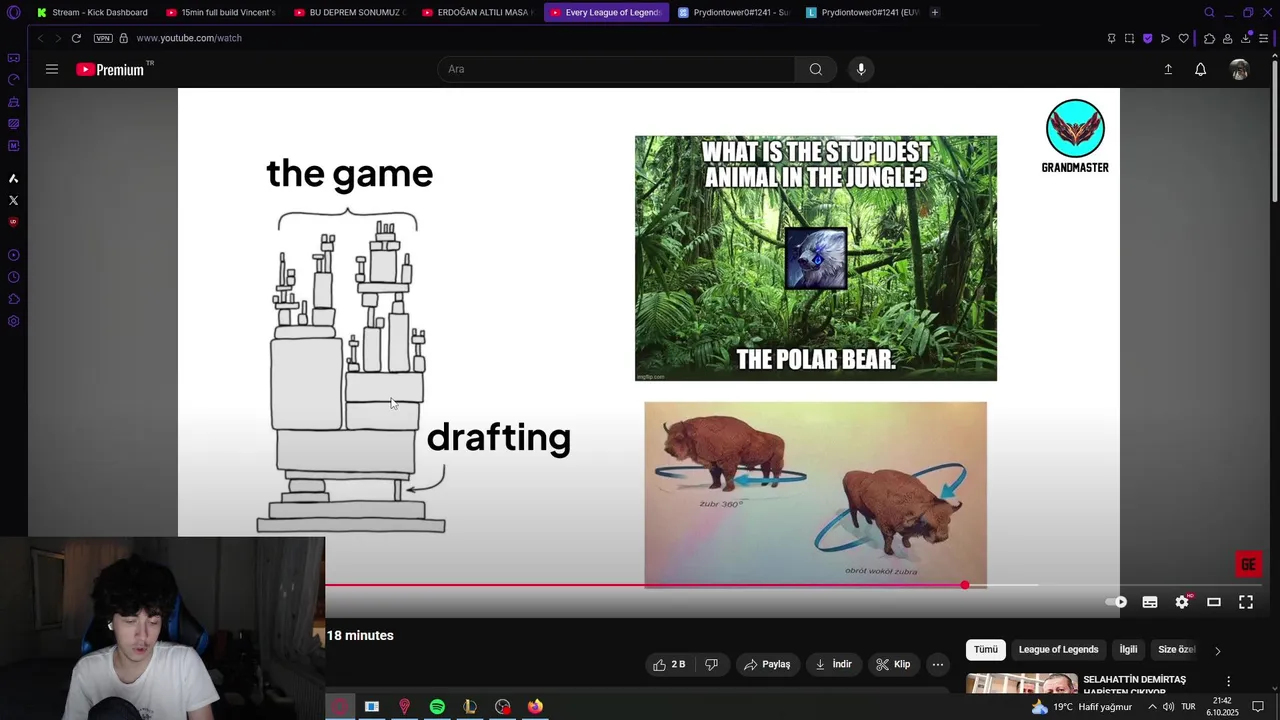Switch to BU DEPREM SONUMUZ tab

pos(349,12)
